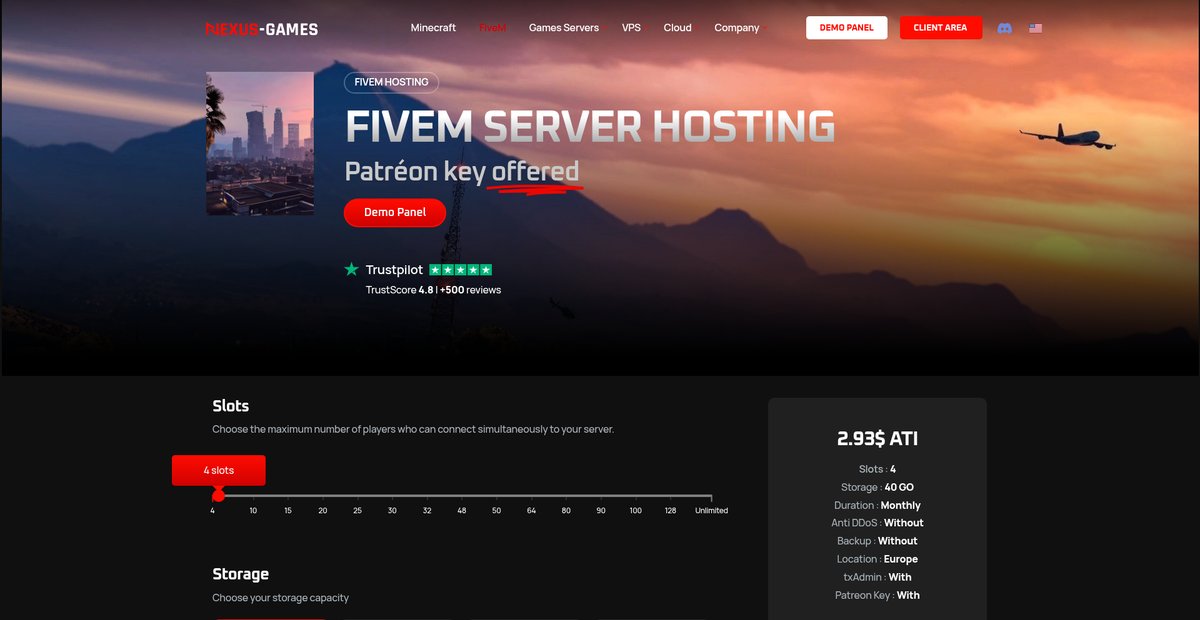
Task: Open the Cloud menu item
Action: [677, 28]
